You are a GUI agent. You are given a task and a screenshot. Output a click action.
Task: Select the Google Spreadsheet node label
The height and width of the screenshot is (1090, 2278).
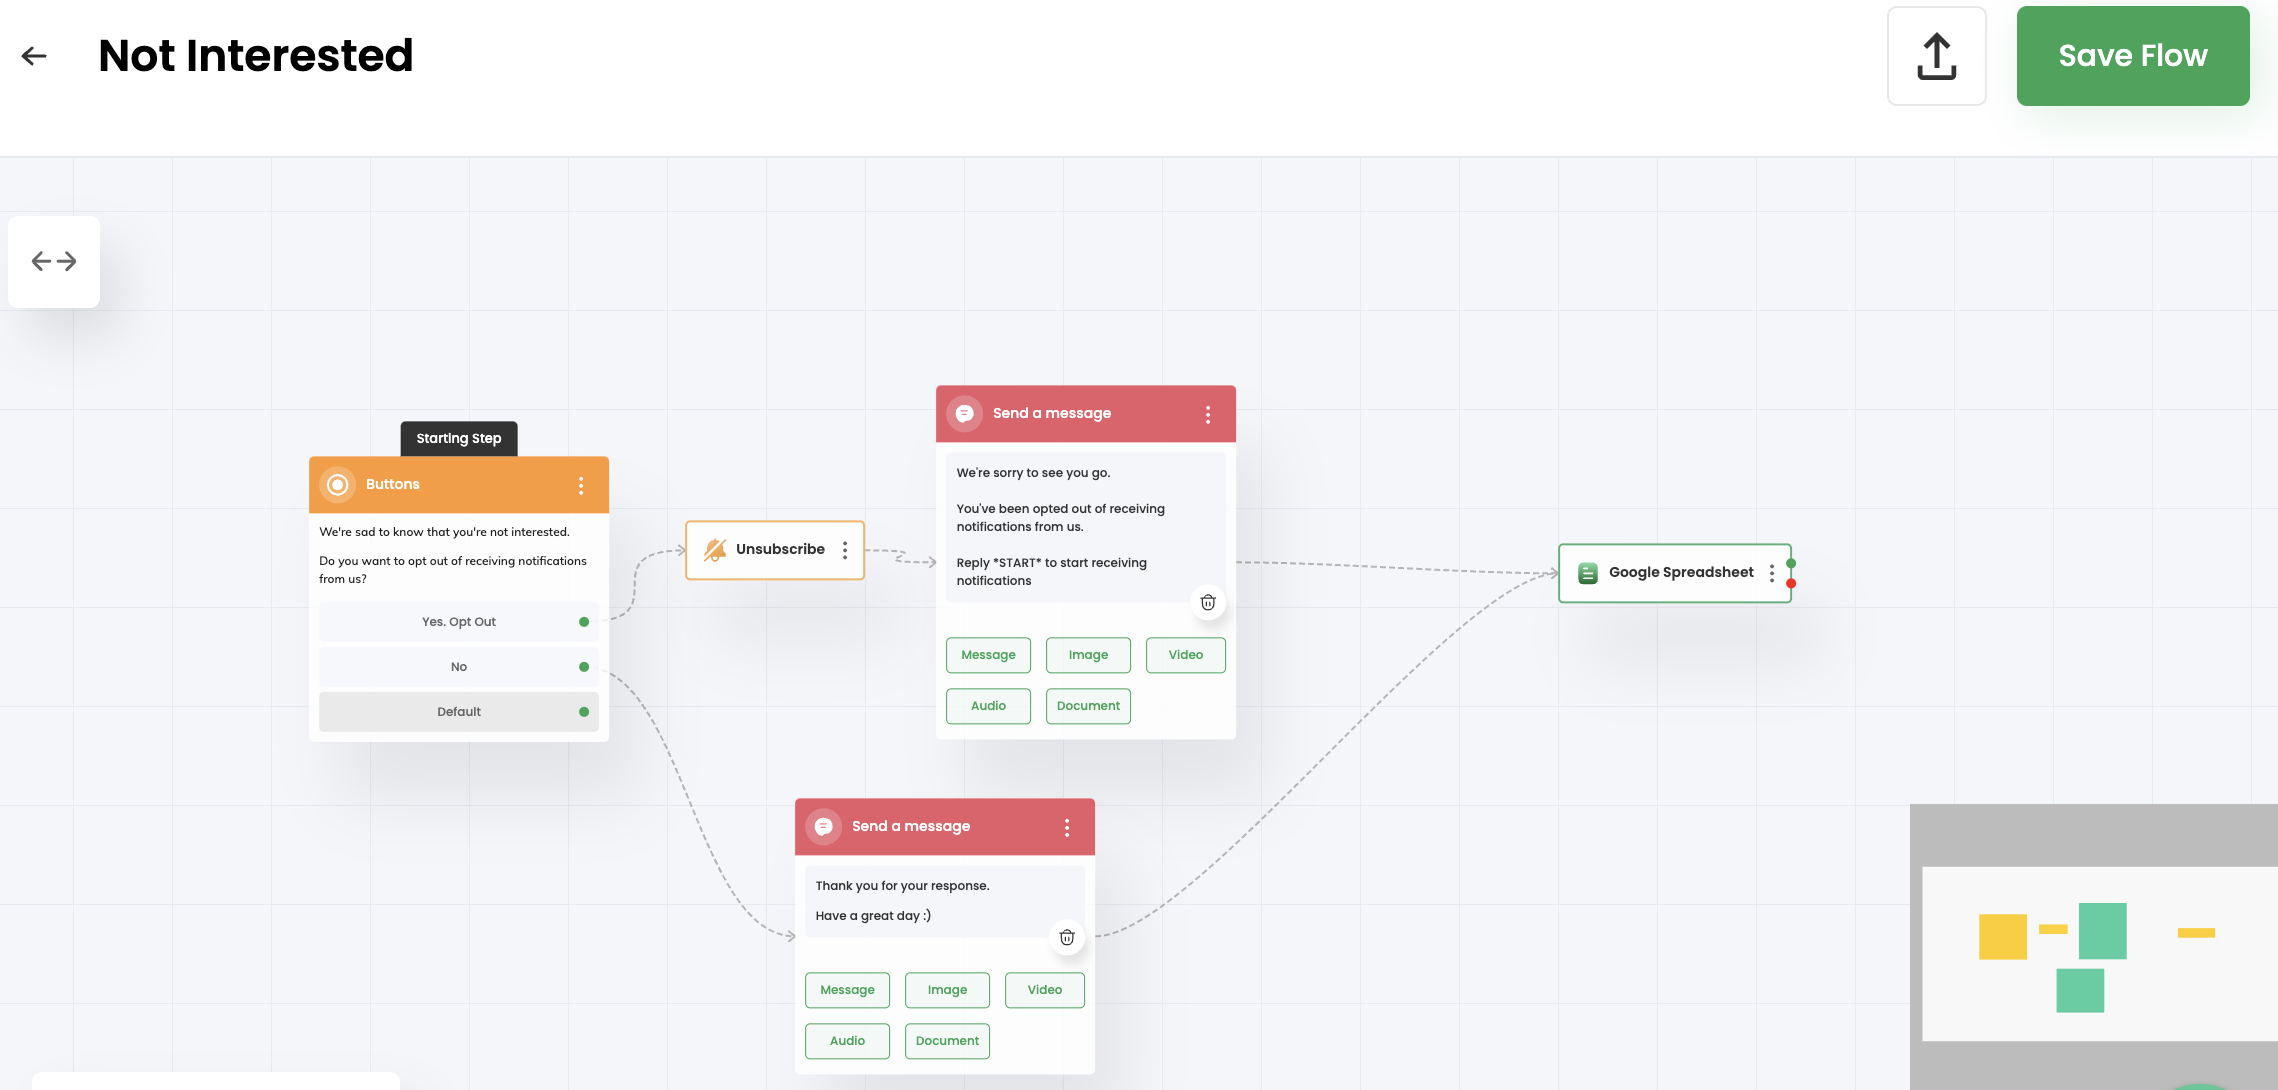click(x=1681, y=572)
